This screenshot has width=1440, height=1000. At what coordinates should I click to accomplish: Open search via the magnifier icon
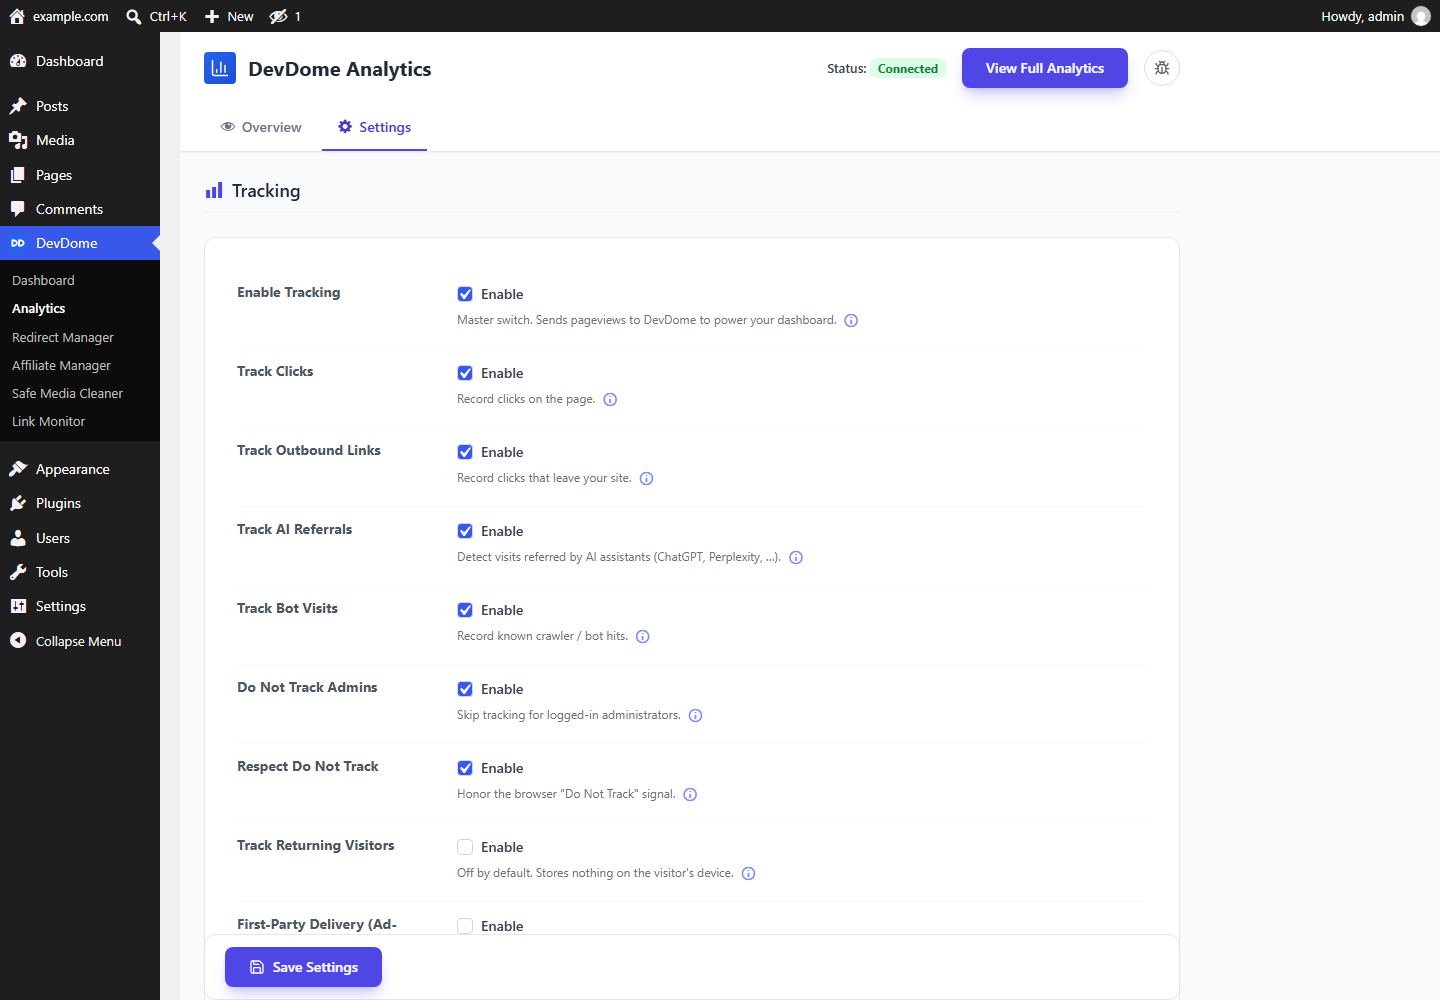(x=134, y=16)
